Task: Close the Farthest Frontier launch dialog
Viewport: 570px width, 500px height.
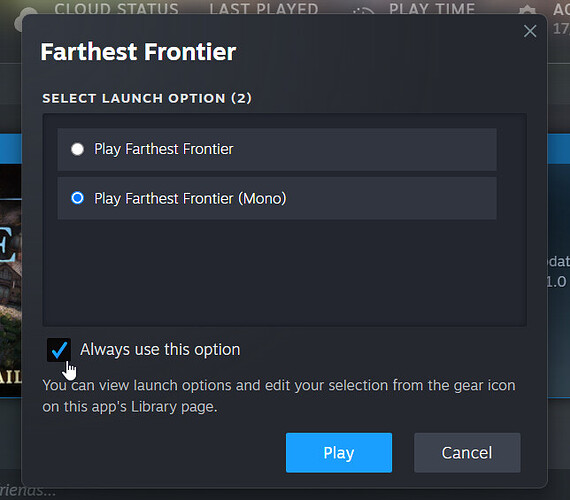Action: (x=530, y=31)
